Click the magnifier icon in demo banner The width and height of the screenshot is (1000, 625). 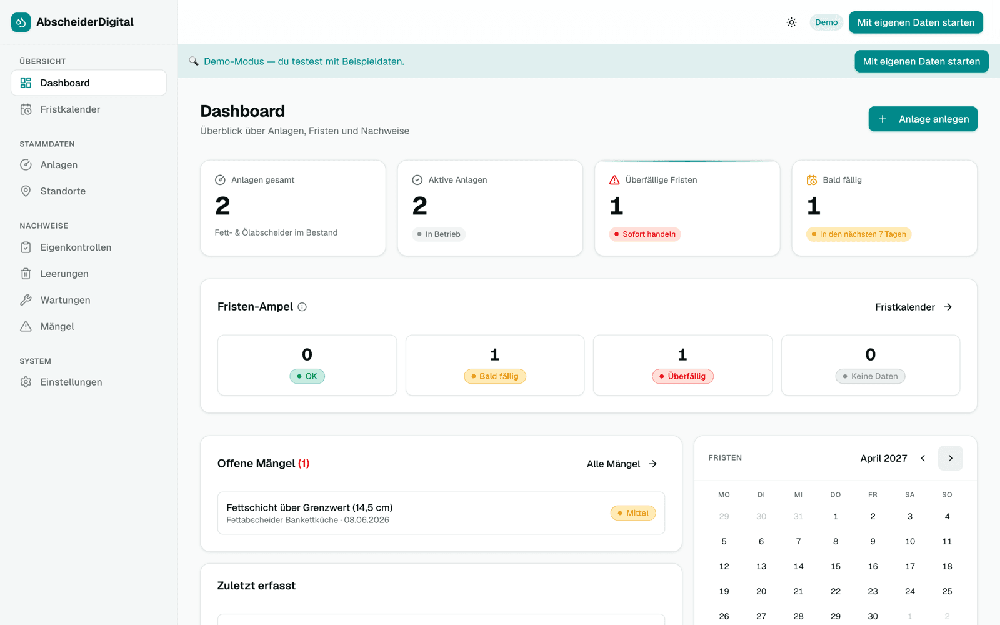coord(193,61)
